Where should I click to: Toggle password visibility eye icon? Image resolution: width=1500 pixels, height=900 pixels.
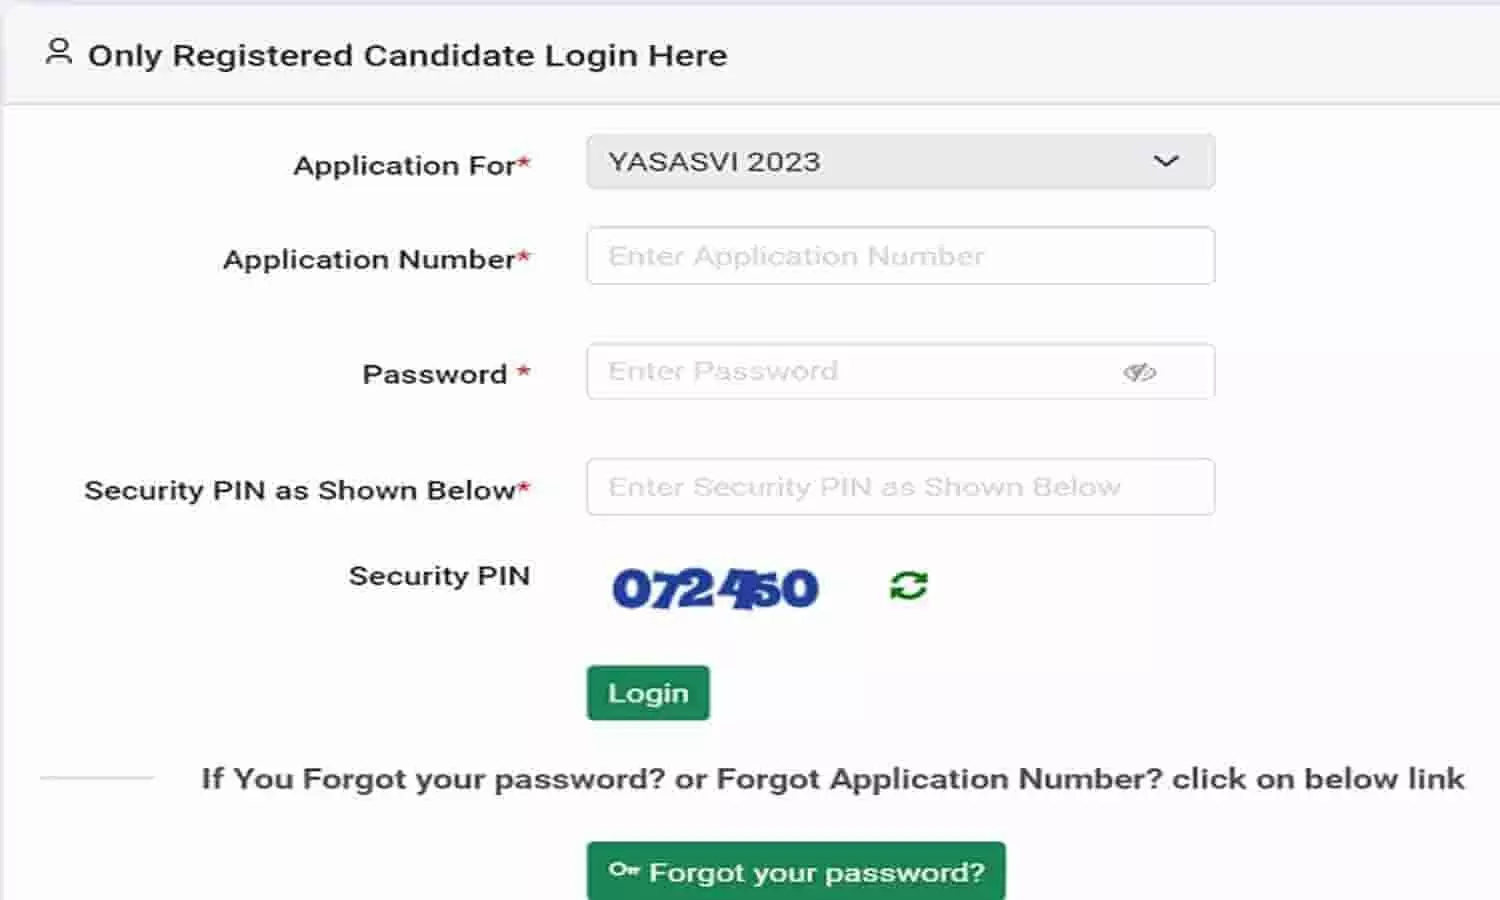click(1139, 372)
